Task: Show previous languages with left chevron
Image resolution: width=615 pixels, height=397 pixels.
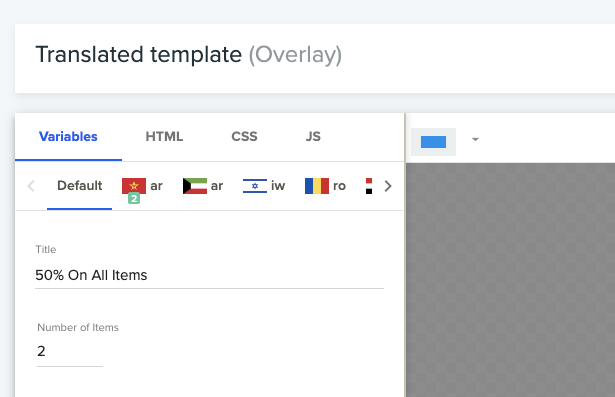Action: pyautogui.click(x=31, y=186)
